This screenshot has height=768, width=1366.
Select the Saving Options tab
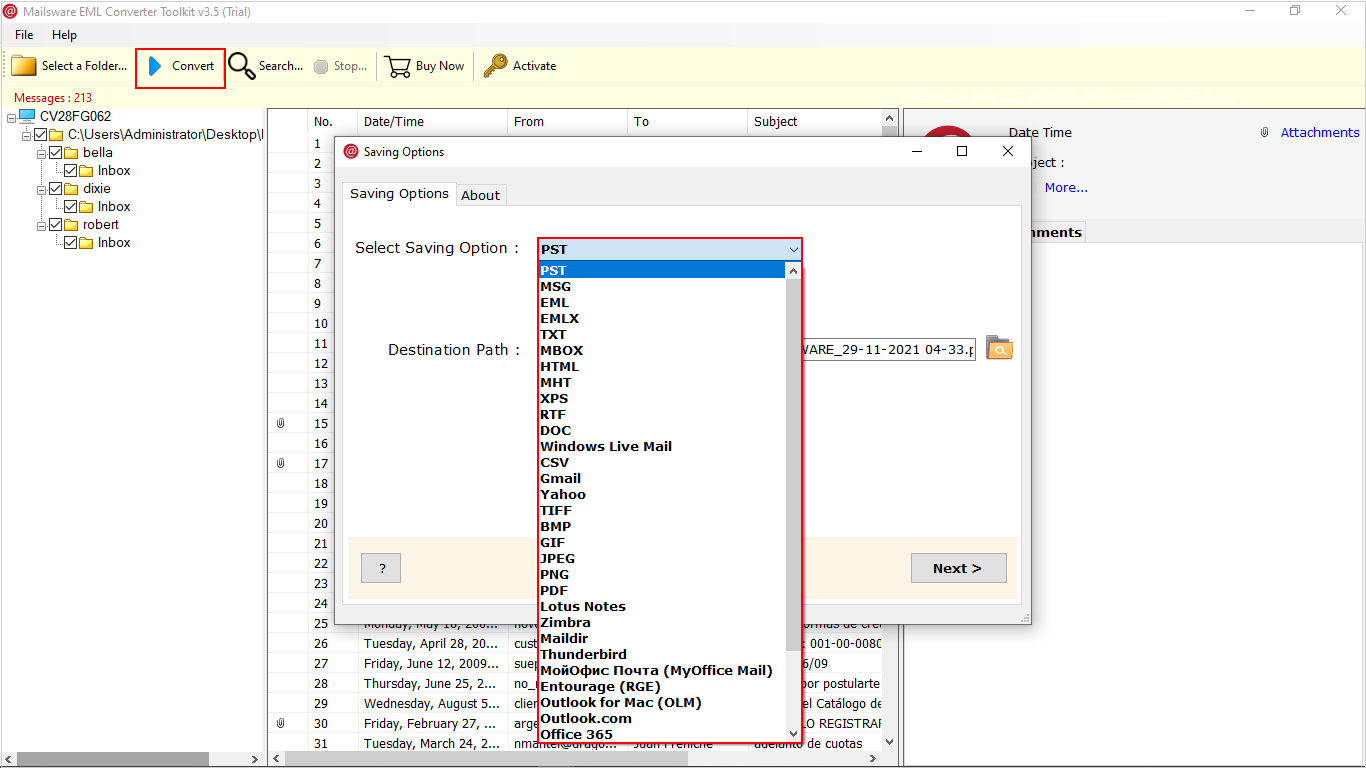pyautogui.click(x=399, y=194)
